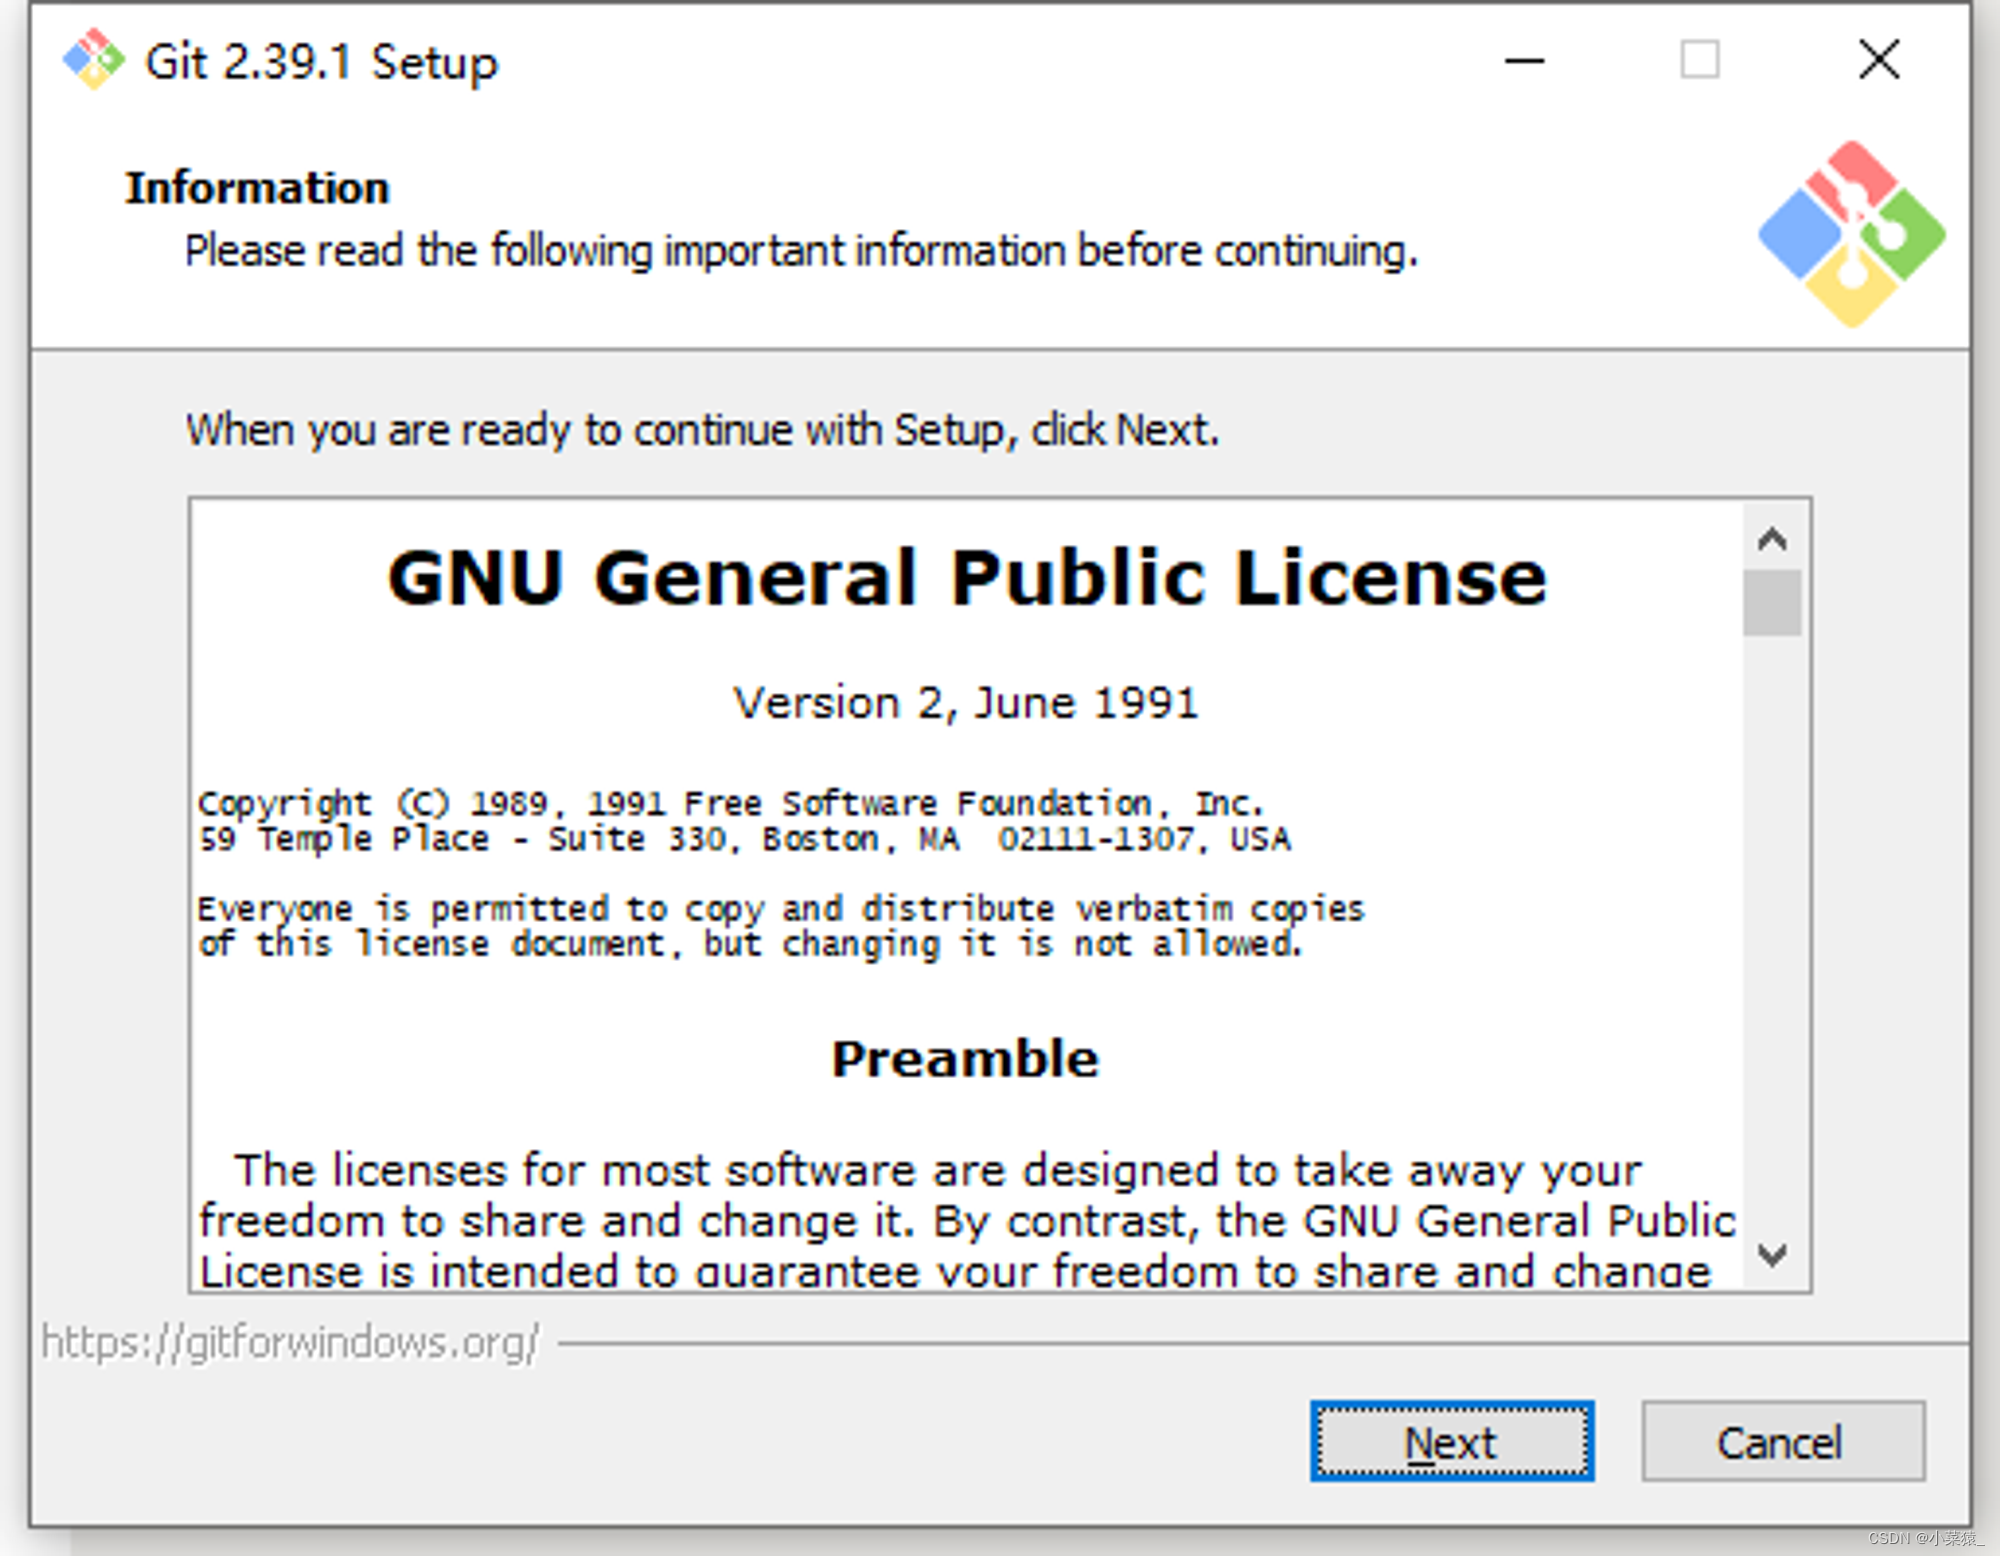Close the Git Setup window
The width and height of the screenshot is (2000, 1556).
tap(1878, 60)
